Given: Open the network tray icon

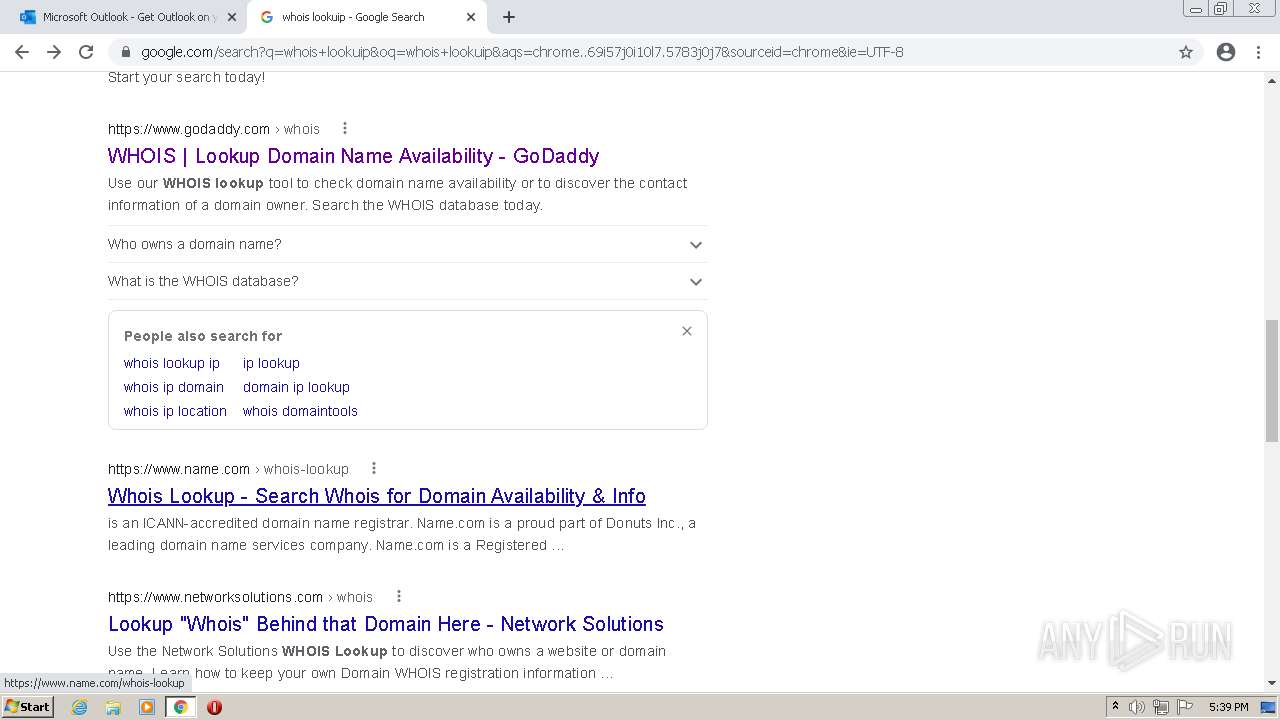Looking at the screenshot, I should pos(1161,707).
